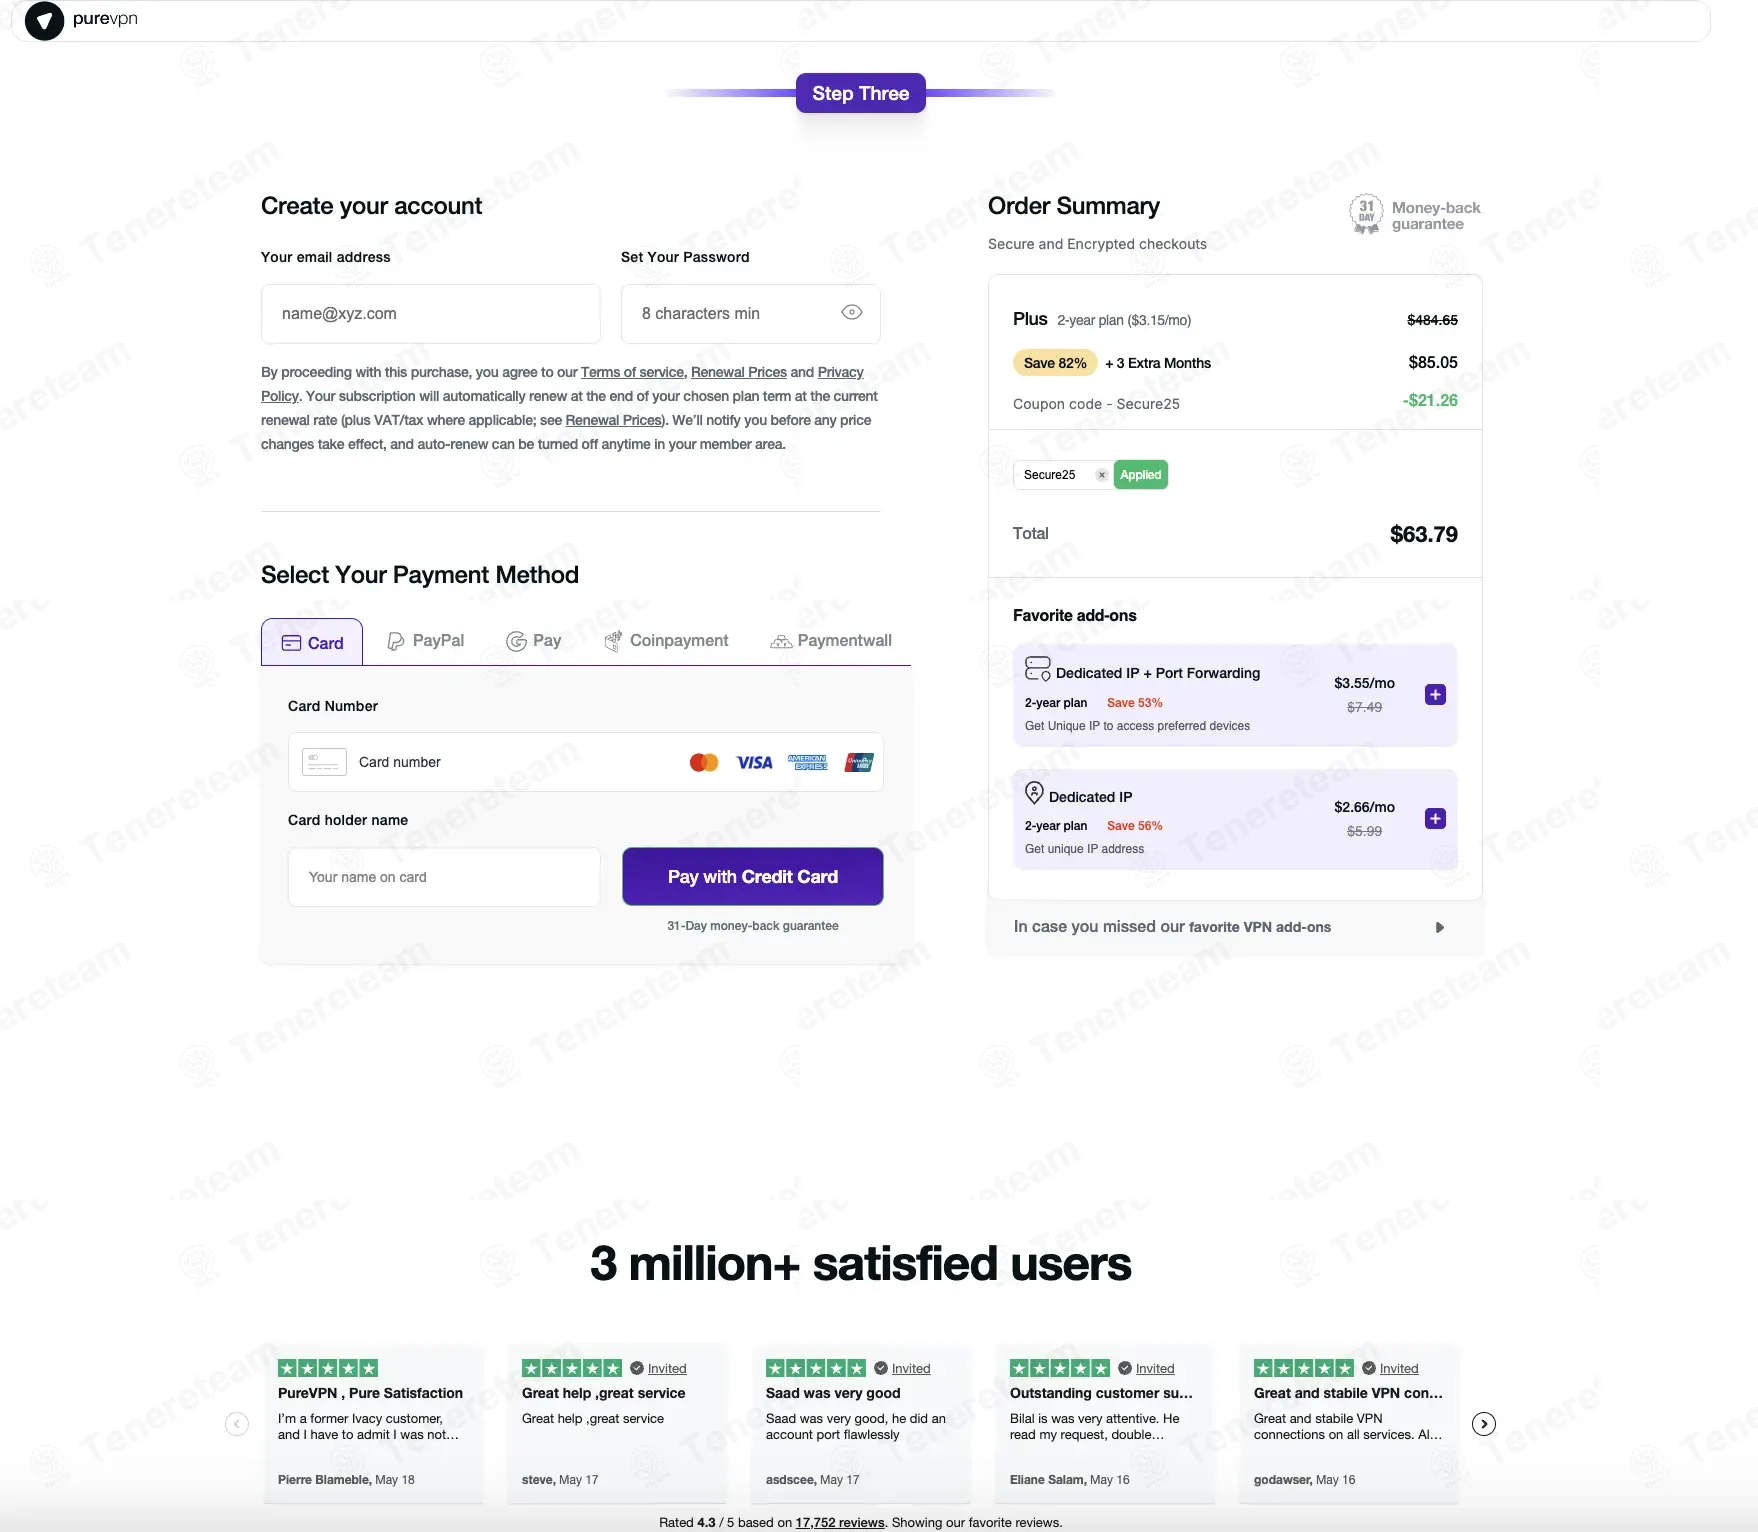
Task: Click five-star rating on Eliane Salam's review
Action: pos(1060,1369)
